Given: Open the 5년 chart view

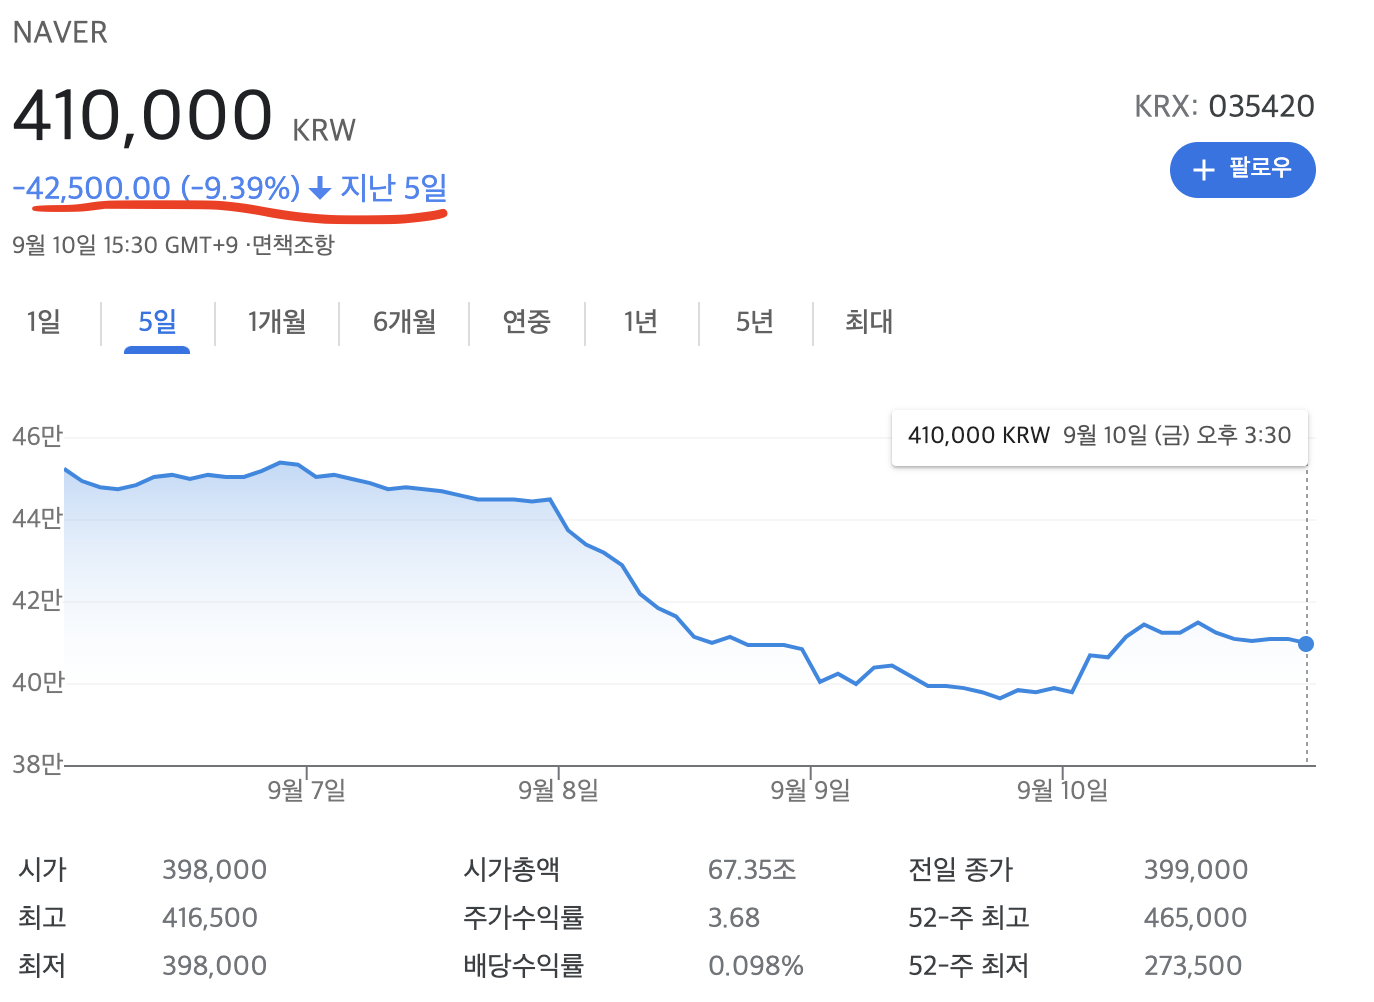Looking at the screenshot, I should [x=755, y=322].
